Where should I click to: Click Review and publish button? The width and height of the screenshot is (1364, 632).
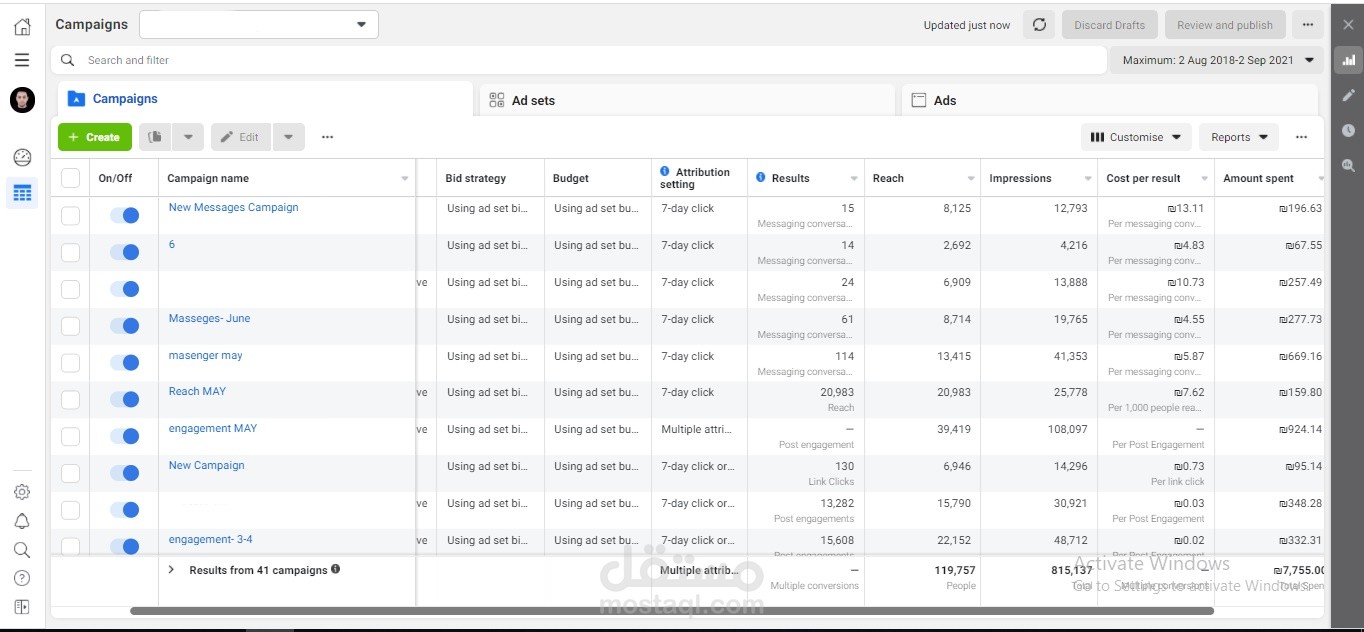click(x=1225, y=25)
